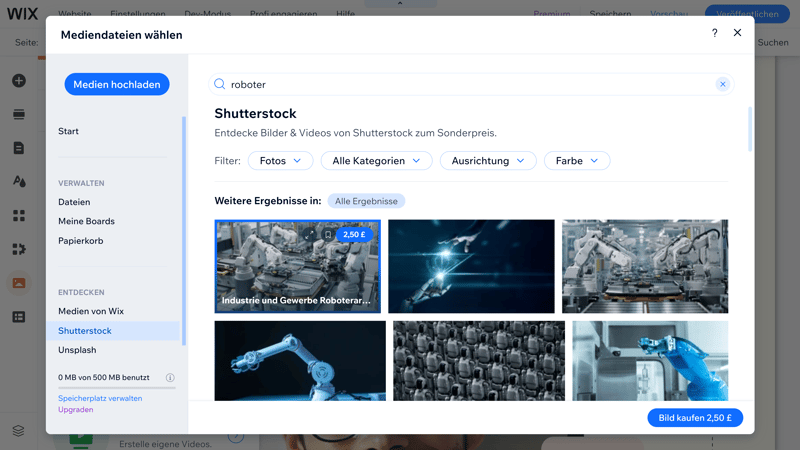
Task: Open the help question mark icon
Action: (x=714, y=33)
